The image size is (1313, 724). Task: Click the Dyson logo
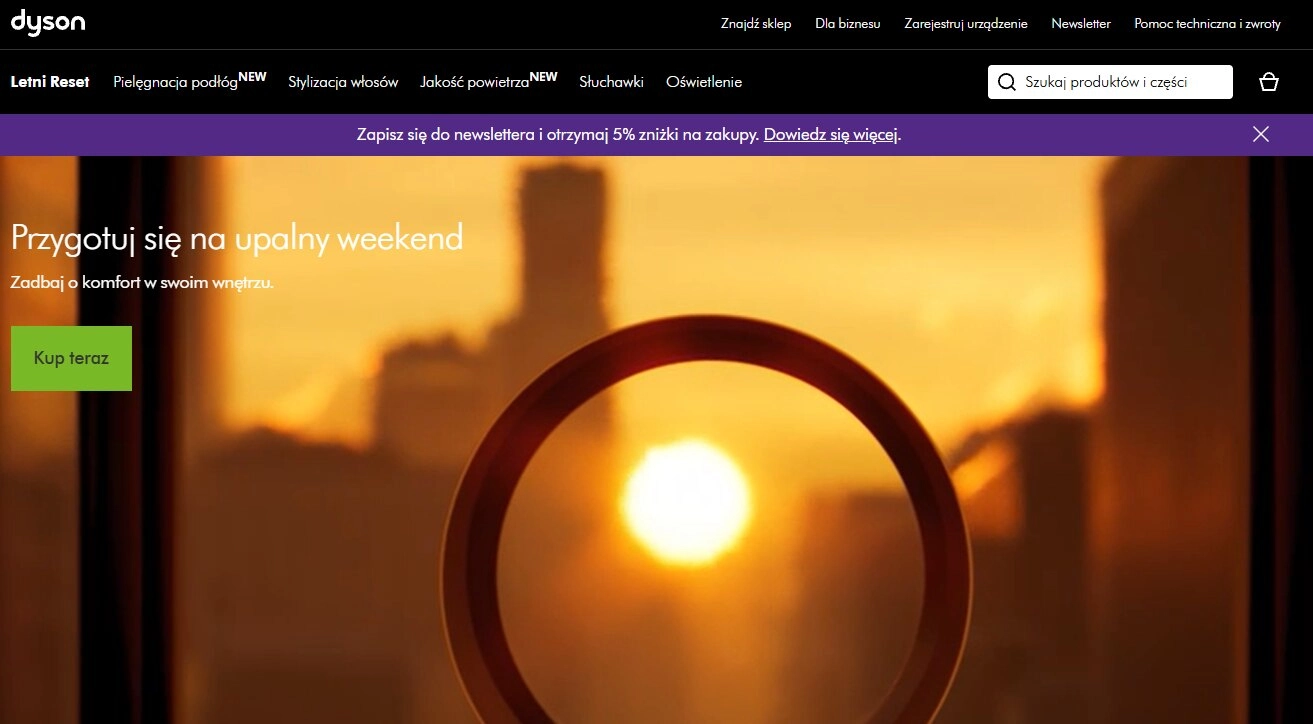(48, 22)
